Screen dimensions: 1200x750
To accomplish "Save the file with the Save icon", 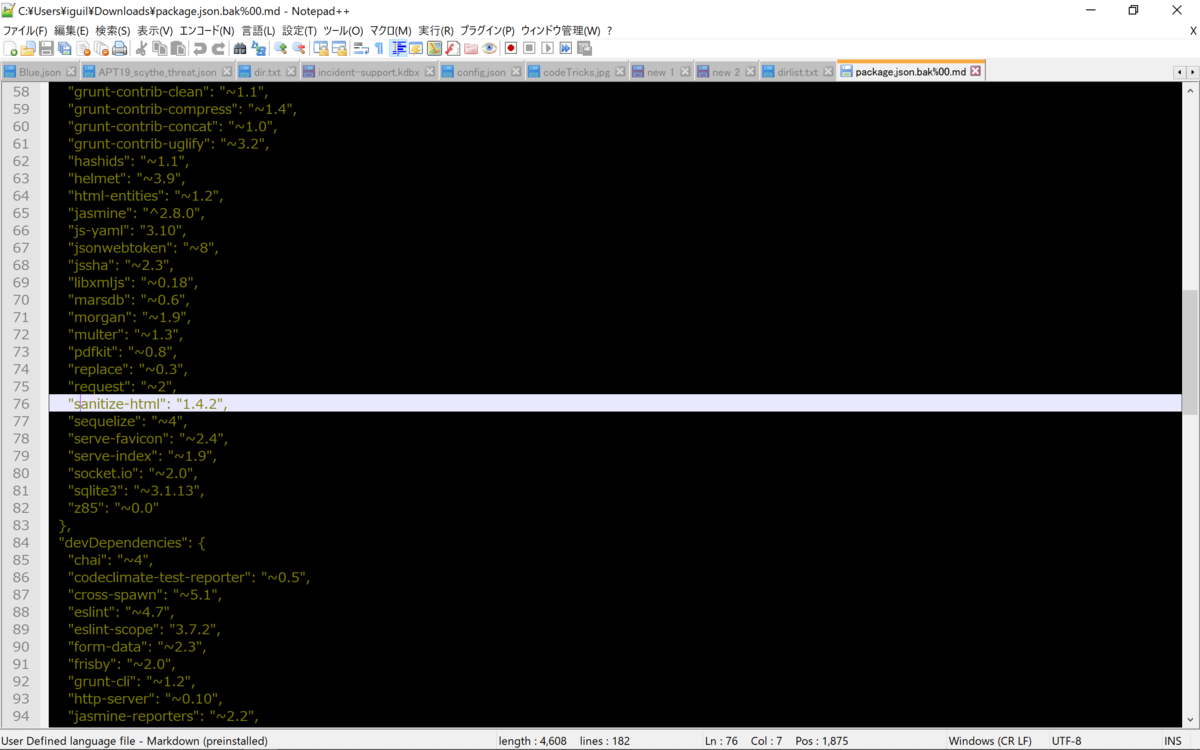I will 46,48.
